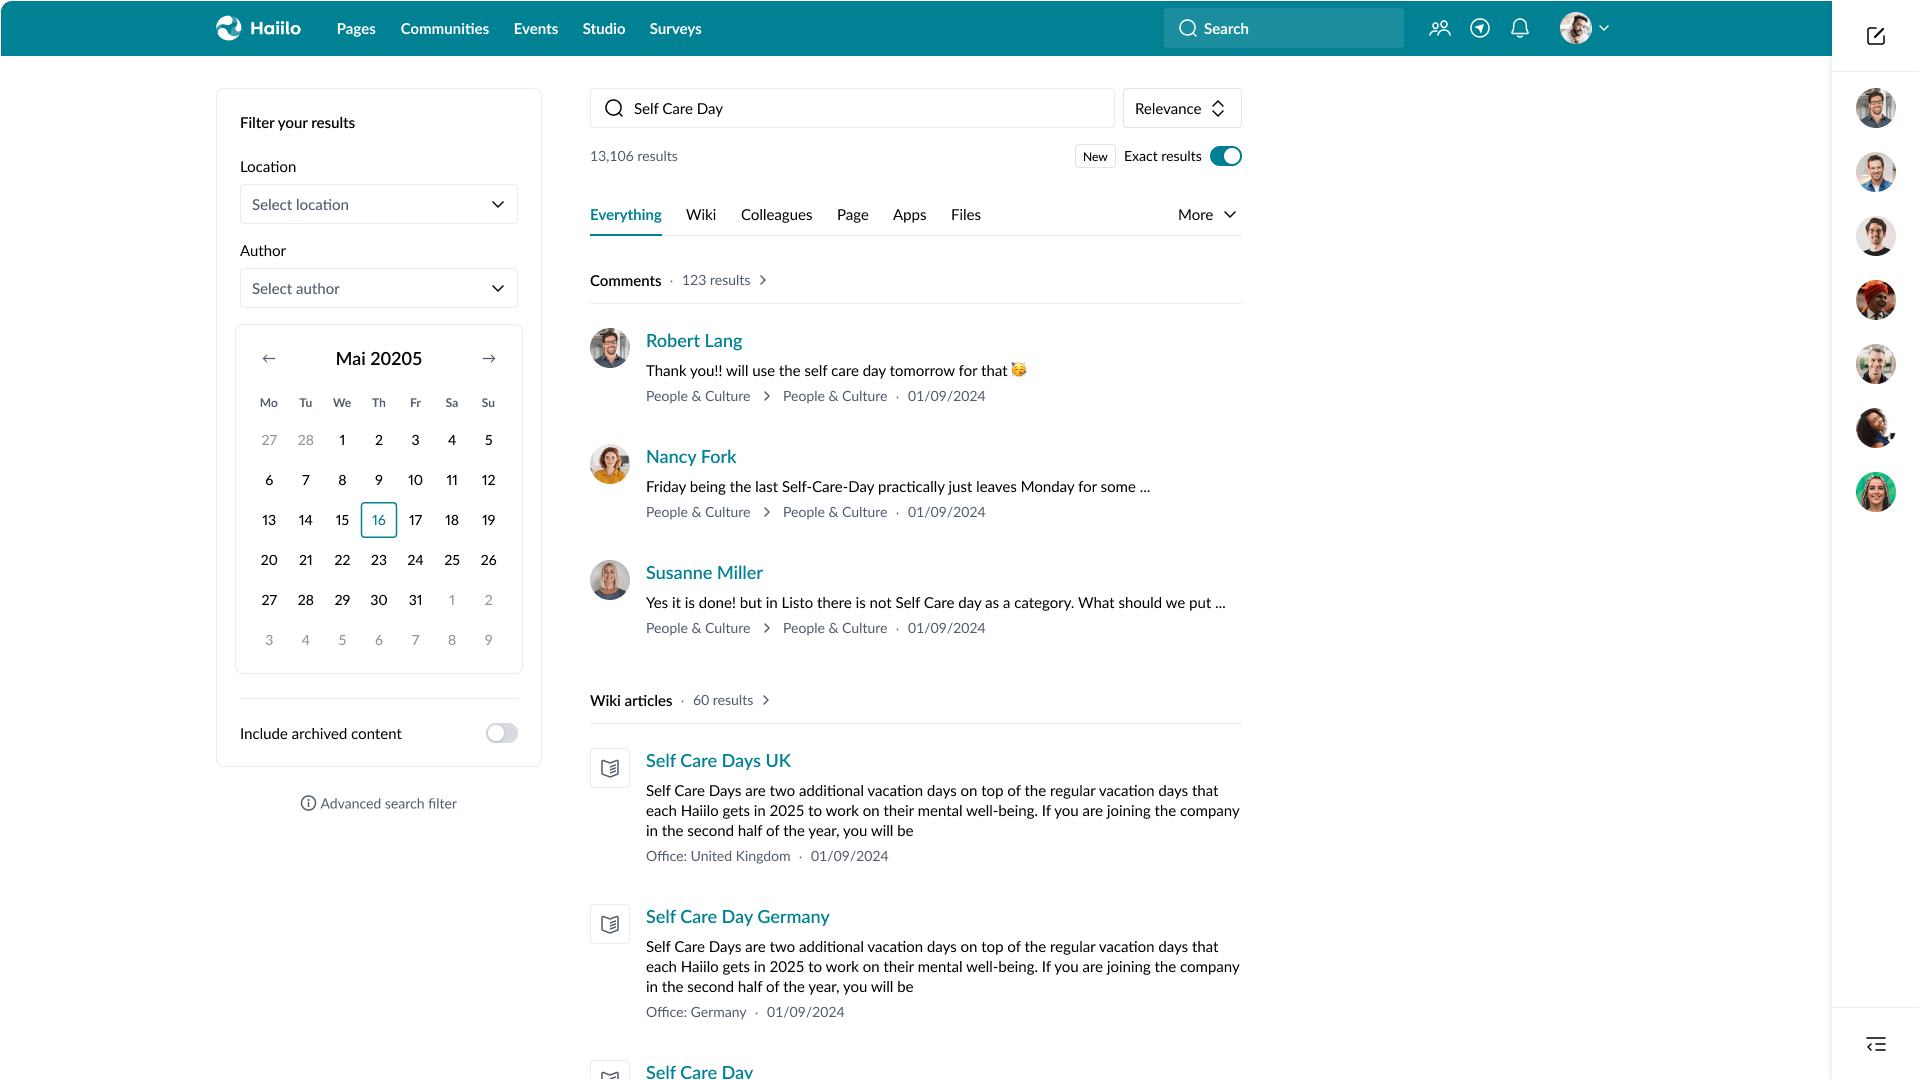Click the compose new post icon
This screenshot has width=1920, height=1080.
pos(1876,36)
